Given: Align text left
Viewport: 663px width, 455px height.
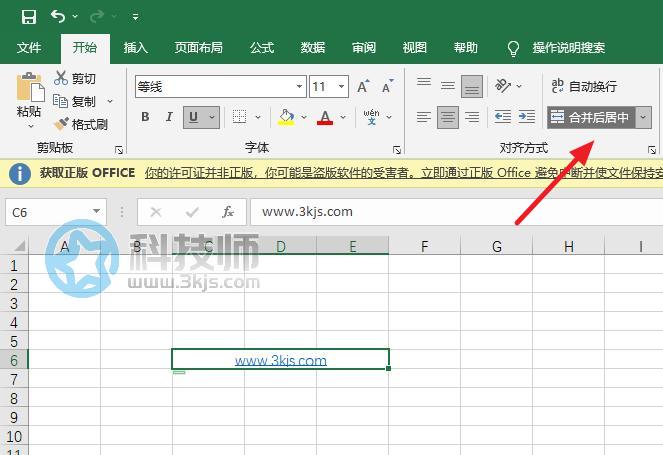Looking at the screenshot, I should [x=424, y=117].
